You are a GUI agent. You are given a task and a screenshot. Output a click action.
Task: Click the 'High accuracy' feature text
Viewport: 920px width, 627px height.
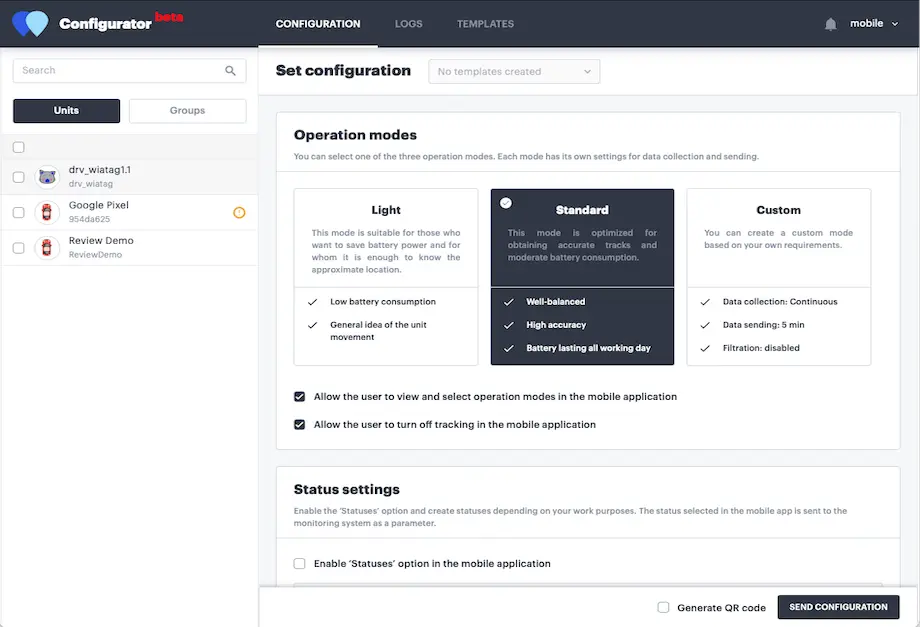coord(556,325)
